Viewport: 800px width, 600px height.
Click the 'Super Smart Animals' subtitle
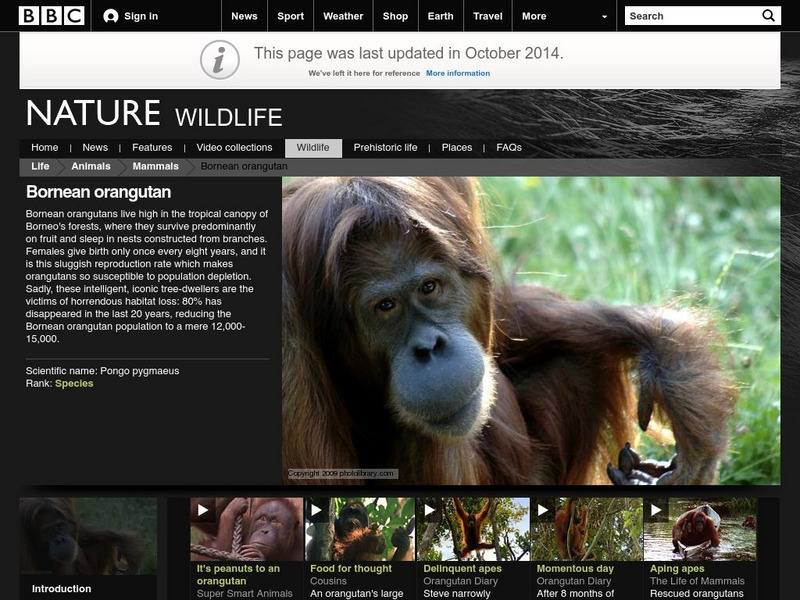point(245,593)
